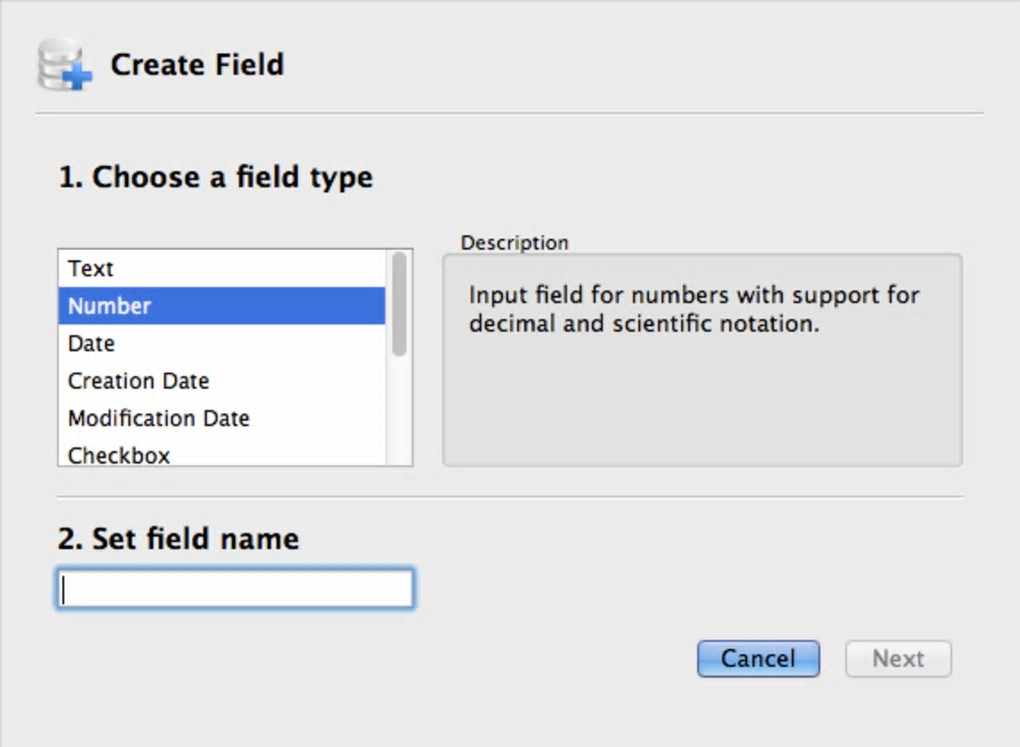
Task: Click the Choose a field type heading
Action: (215, 178)
